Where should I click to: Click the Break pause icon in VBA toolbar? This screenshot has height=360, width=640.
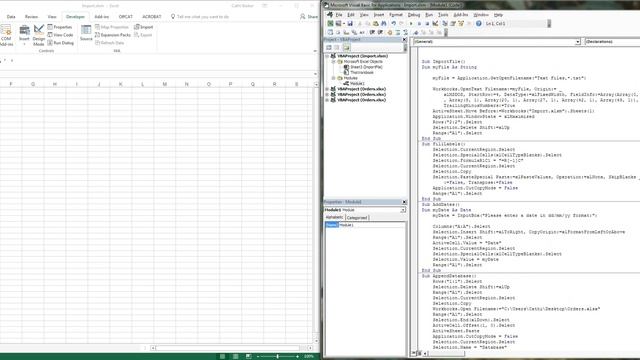(419, 24)
